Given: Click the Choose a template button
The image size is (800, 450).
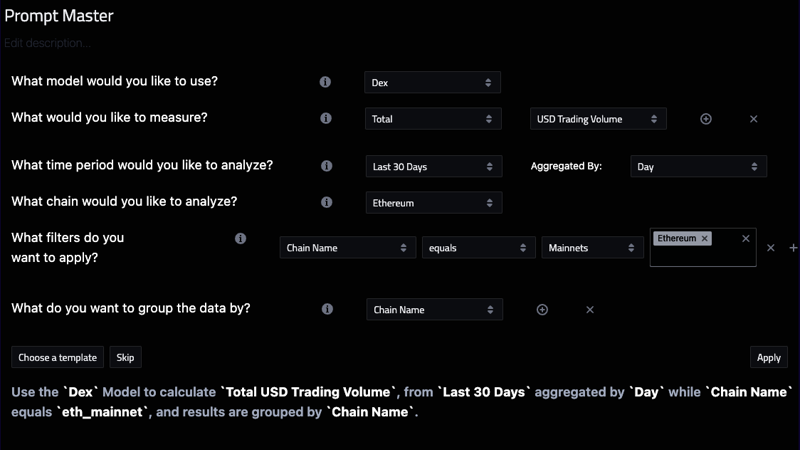Looking at the screenshot, I should (57, 357).
